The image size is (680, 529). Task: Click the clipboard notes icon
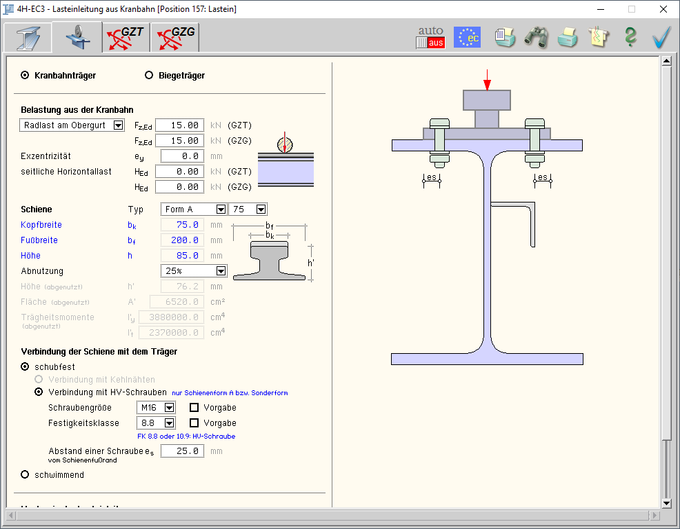599,37
